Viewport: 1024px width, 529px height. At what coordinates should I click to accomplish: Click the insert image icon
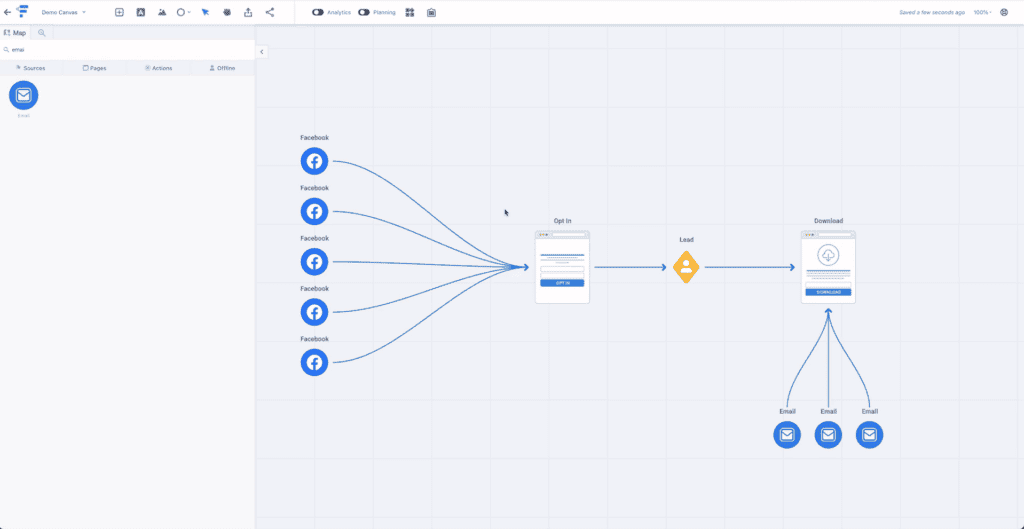(162, 12)
